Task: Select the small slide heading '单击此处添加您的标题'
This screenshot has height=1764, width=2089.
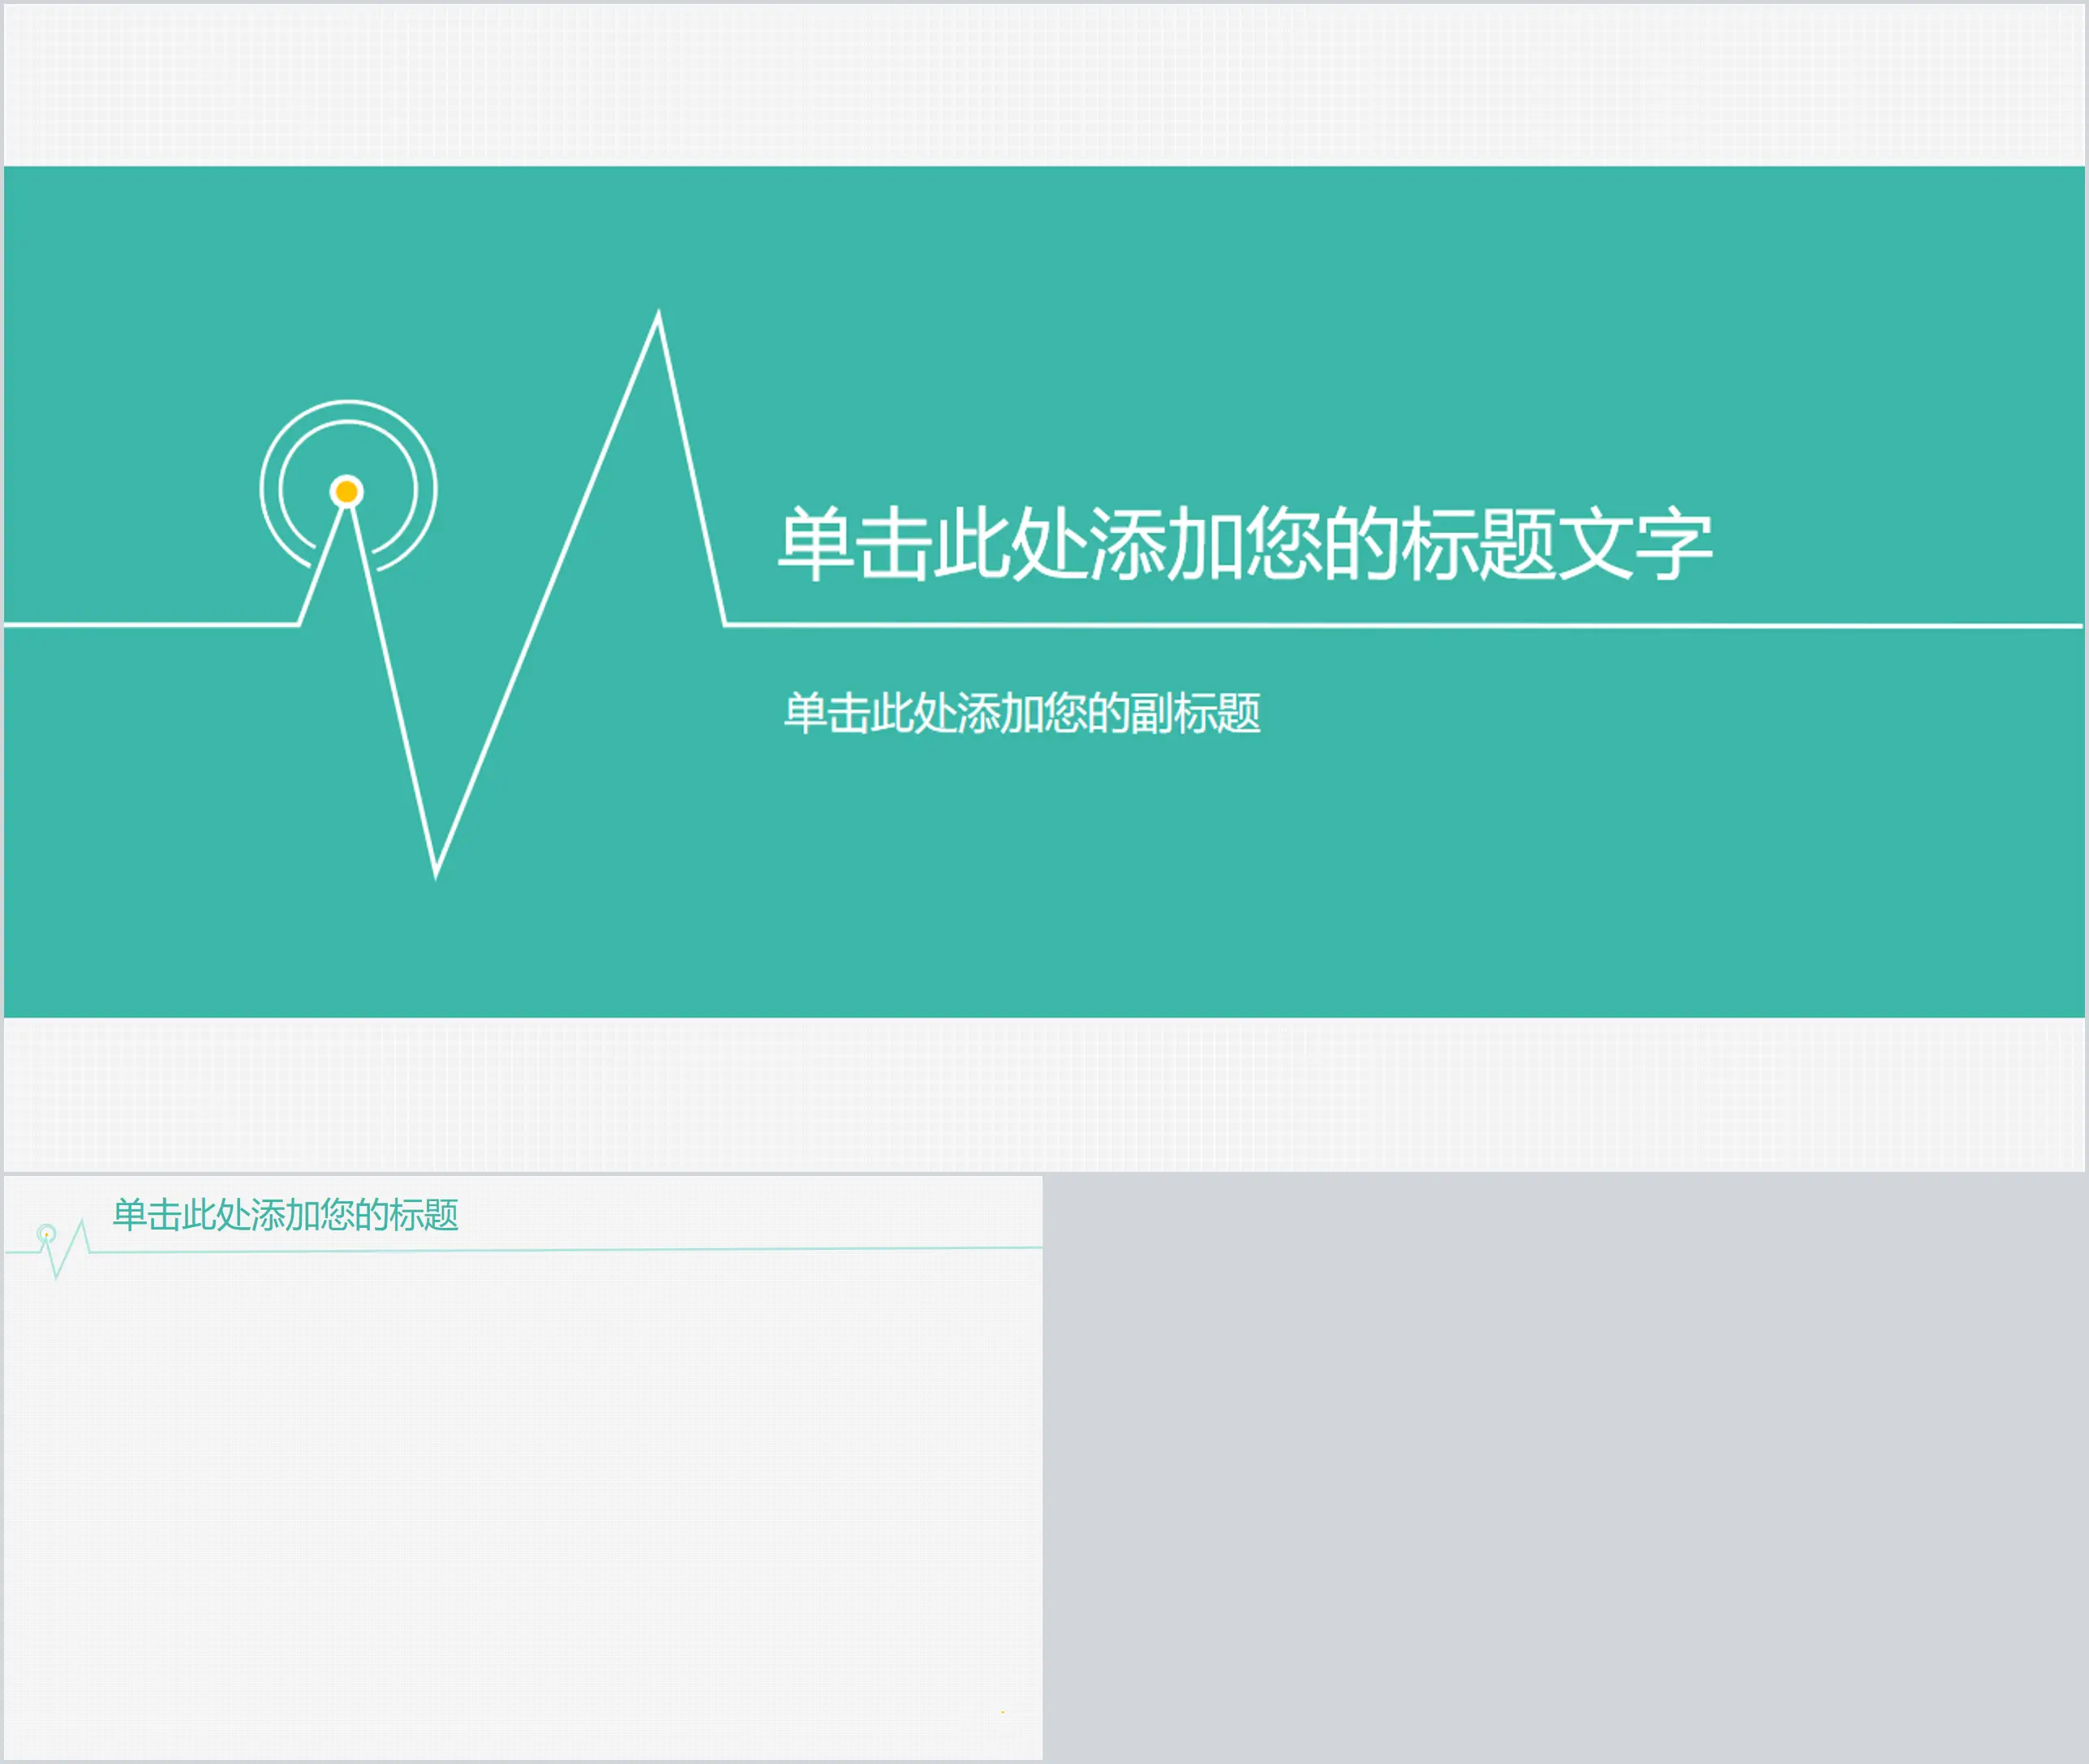Action: click(285, 1214)
